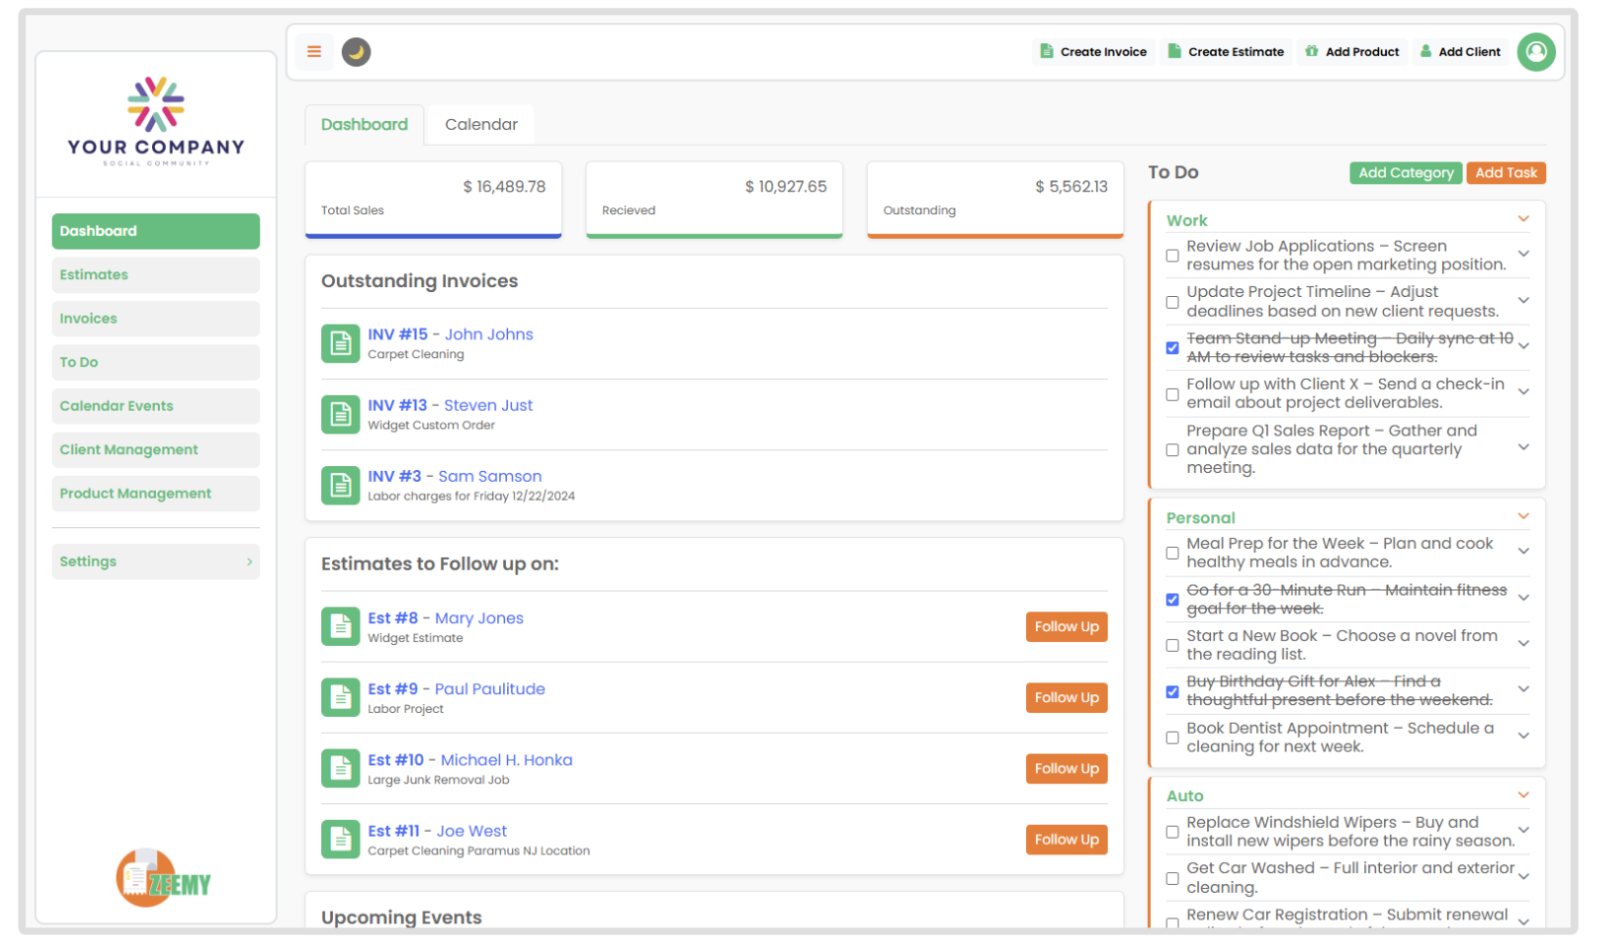
Task: Check off Meal Prep for the Week
Action: (x=1171, y=552)
